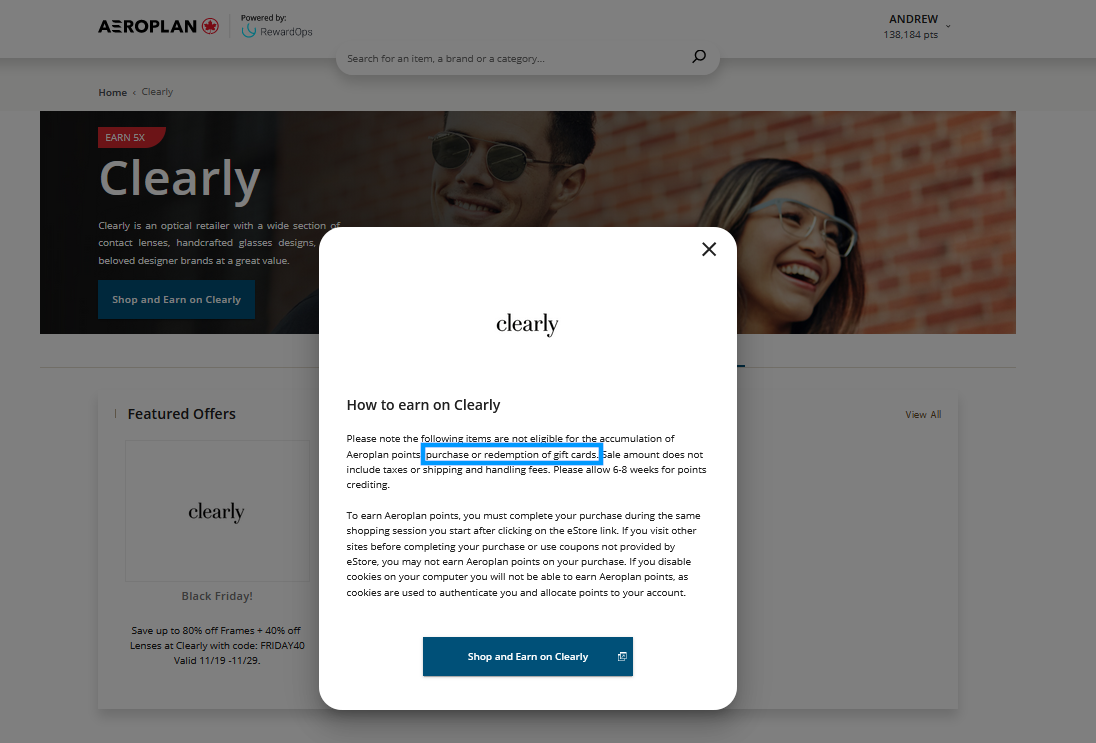The height and width of the screenshot is (743, 1096).
Task: Click the EARN 5X badge
Action: coord(130,137)
